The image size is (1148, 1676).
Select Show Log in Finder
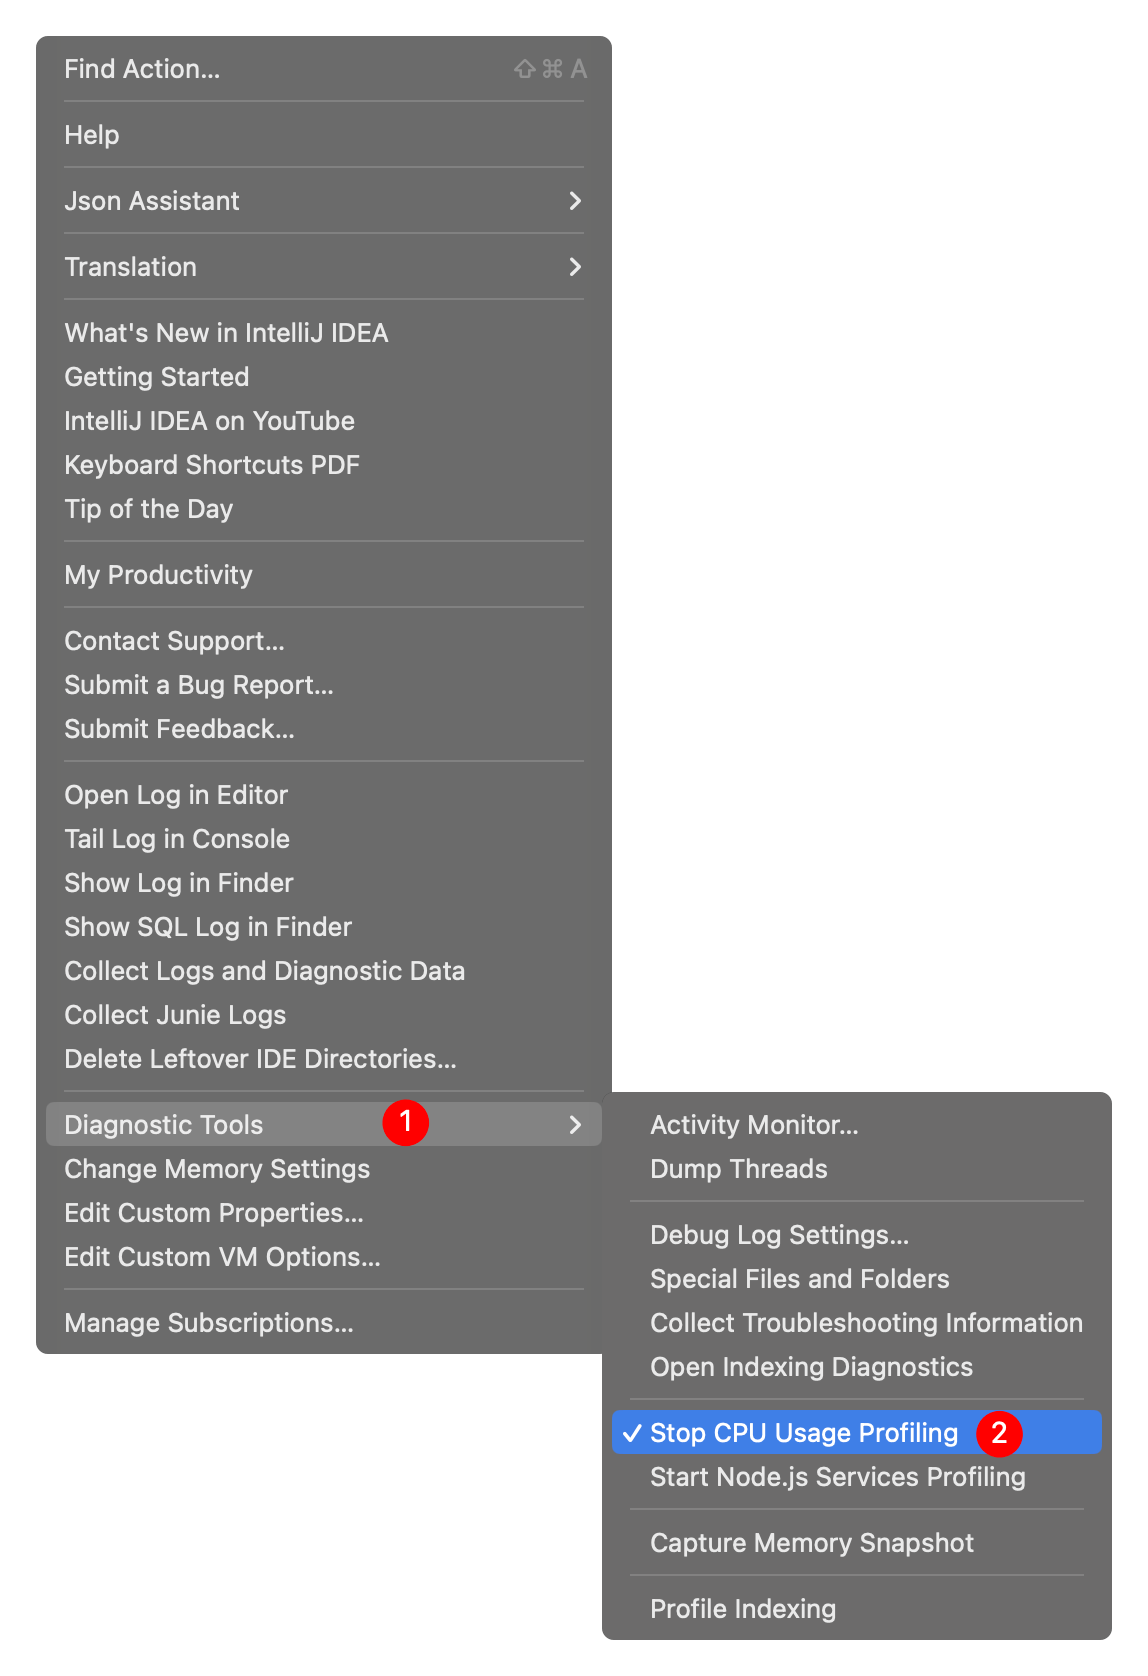pyautogui.click(x=179, y=883)
